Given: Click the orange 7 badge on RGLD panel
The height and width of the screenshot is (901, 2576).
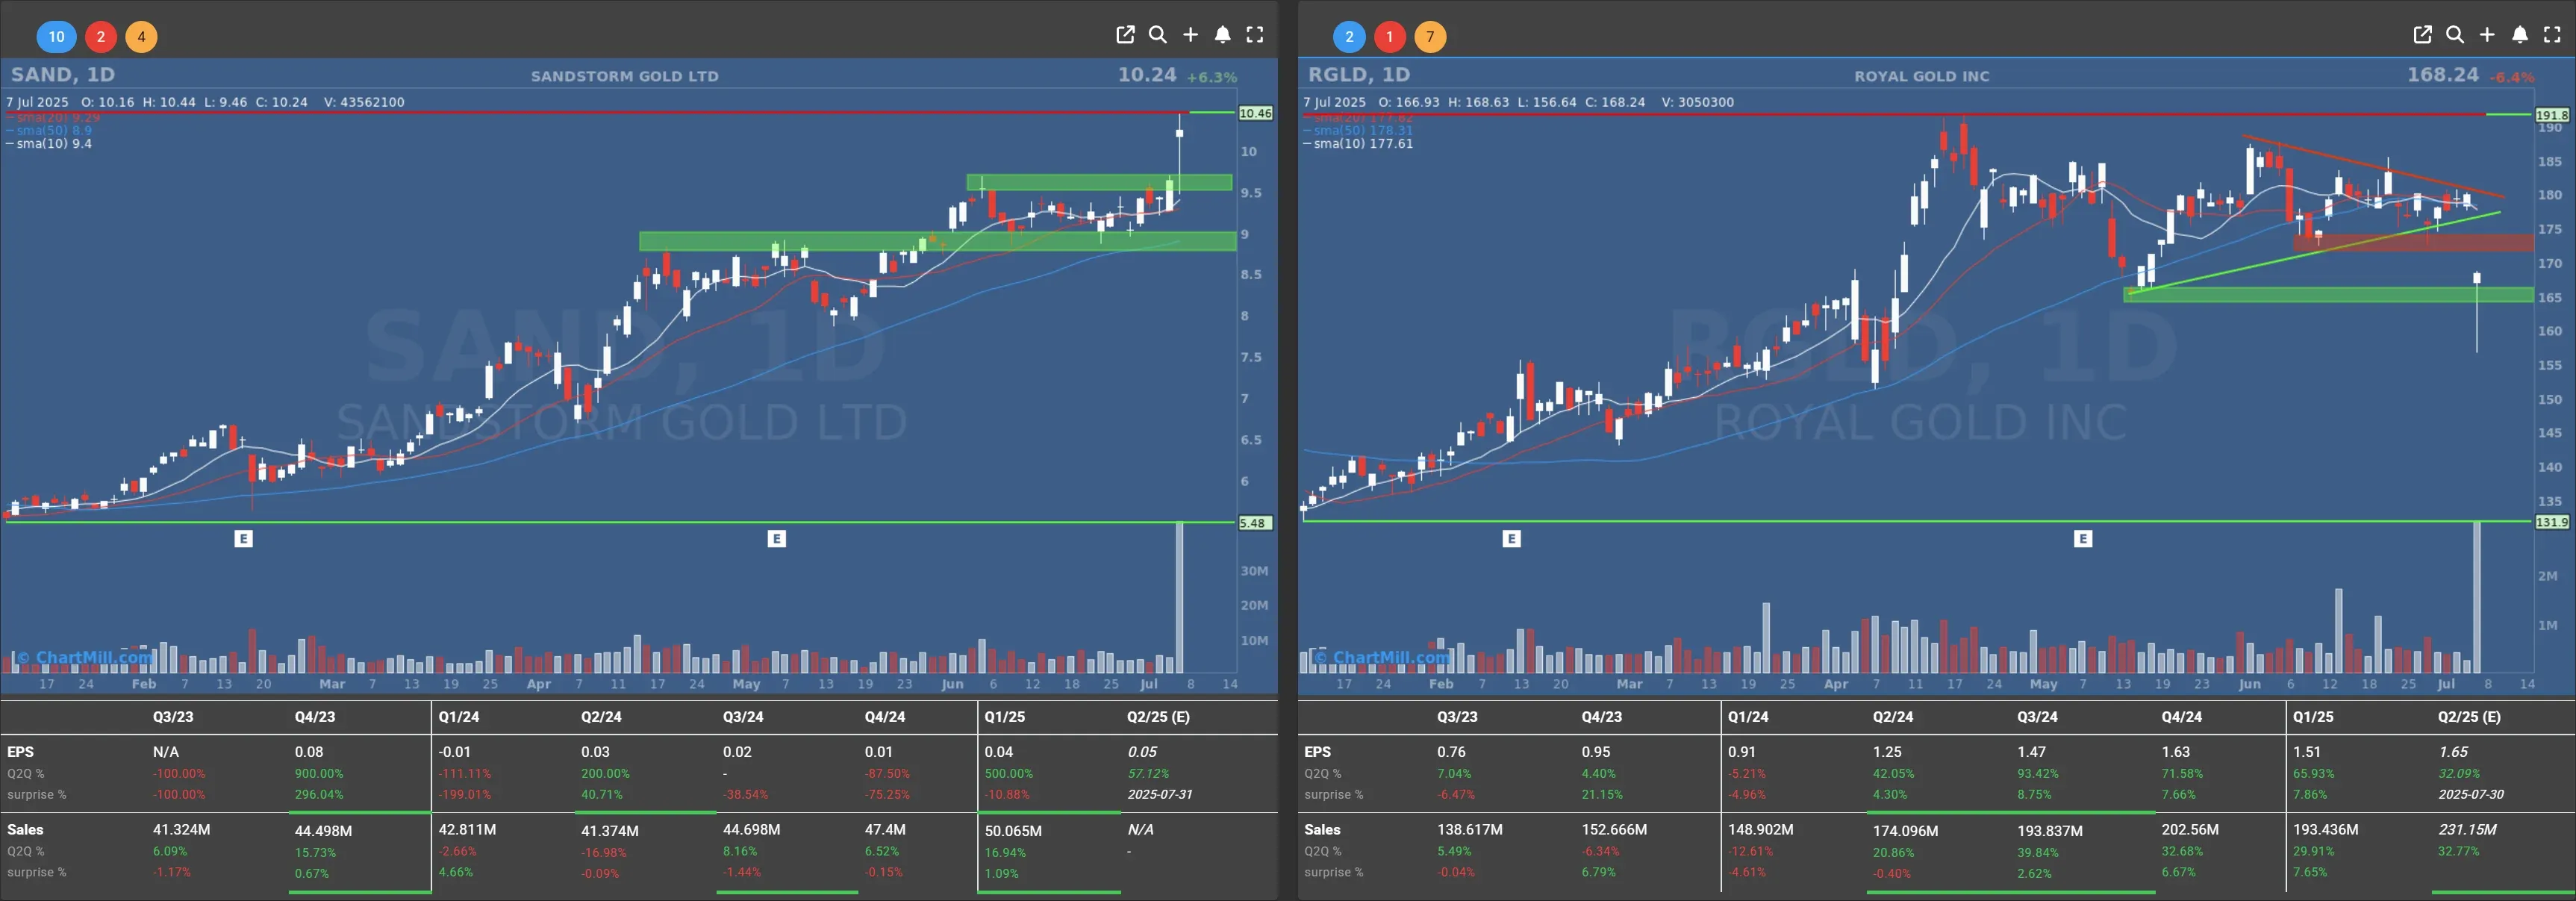Looking at the screenshot, I should [1430, 37].
